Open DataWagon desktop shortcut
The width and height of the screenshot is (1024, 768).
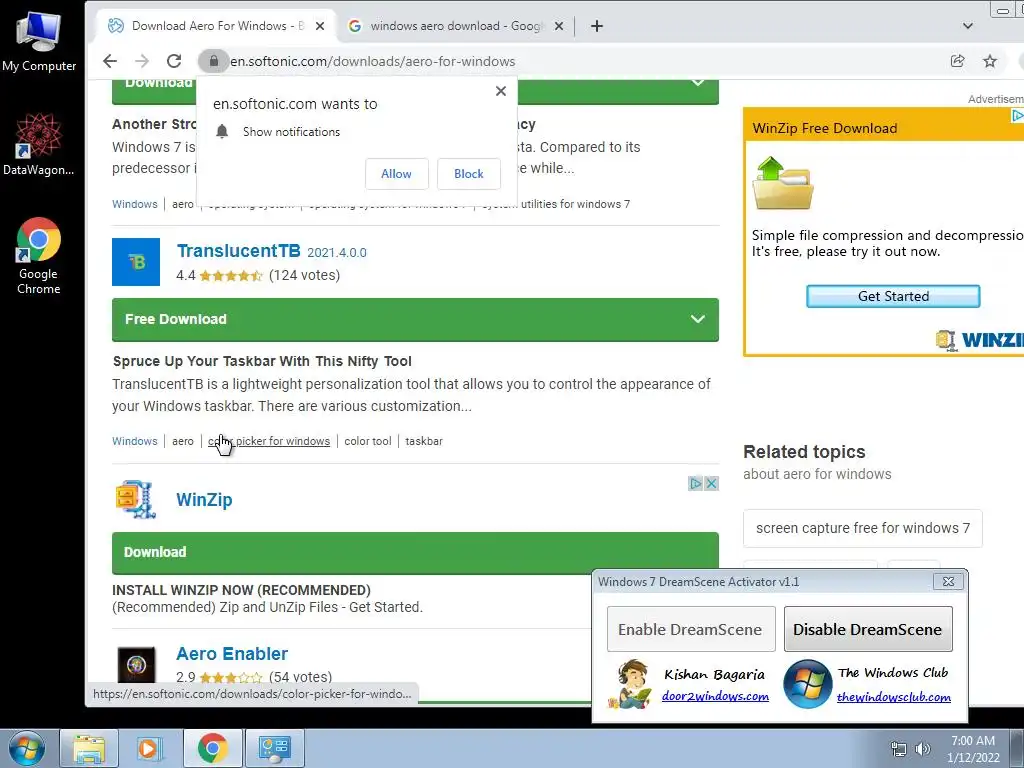click(x=39, y=144)
